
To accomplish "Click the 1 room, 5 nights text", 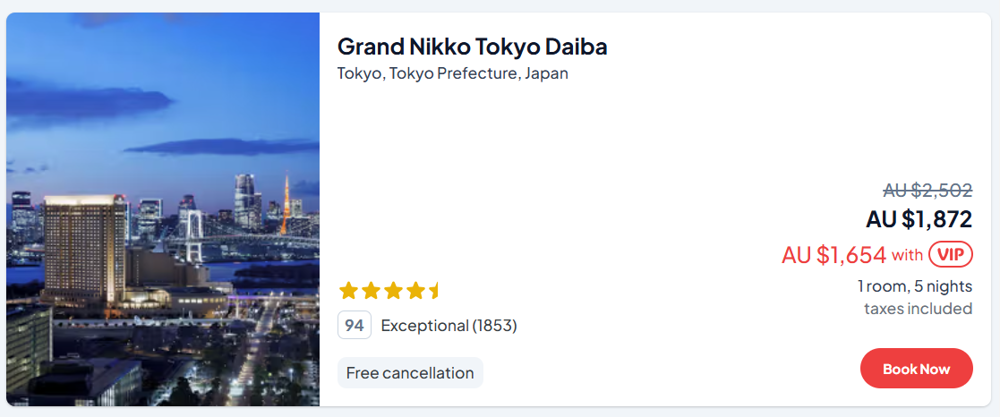I will click(914, 286).
